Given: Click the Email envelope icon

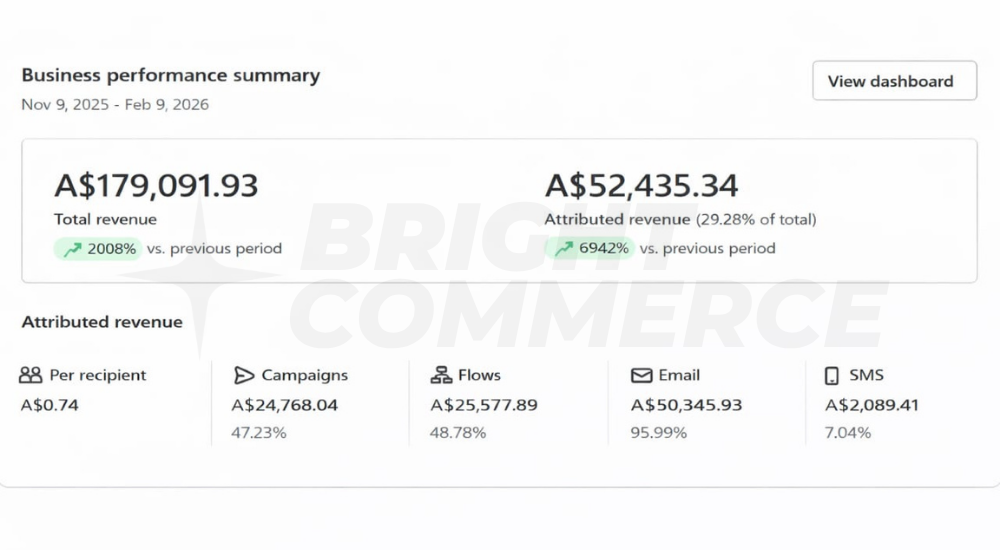Looking at the screenshot, I should 641,375.
